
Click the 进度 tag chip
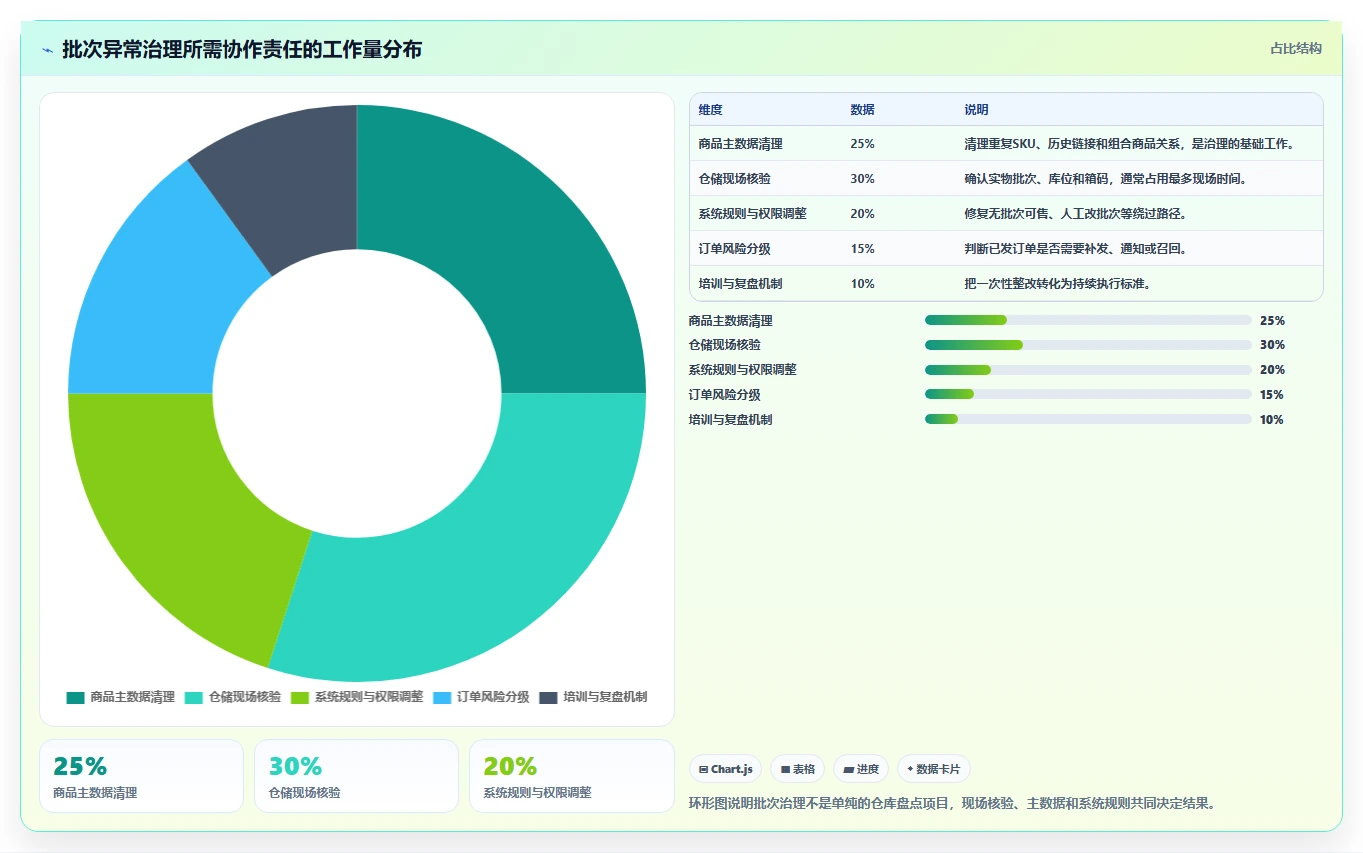click(x=861, y=769)
